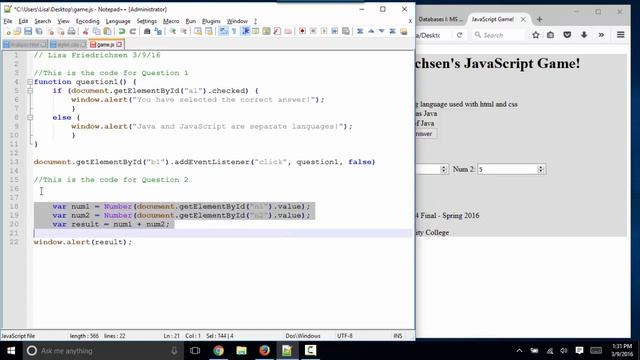
Task: Undo with the green arrow icon
Action: point(122,31)
